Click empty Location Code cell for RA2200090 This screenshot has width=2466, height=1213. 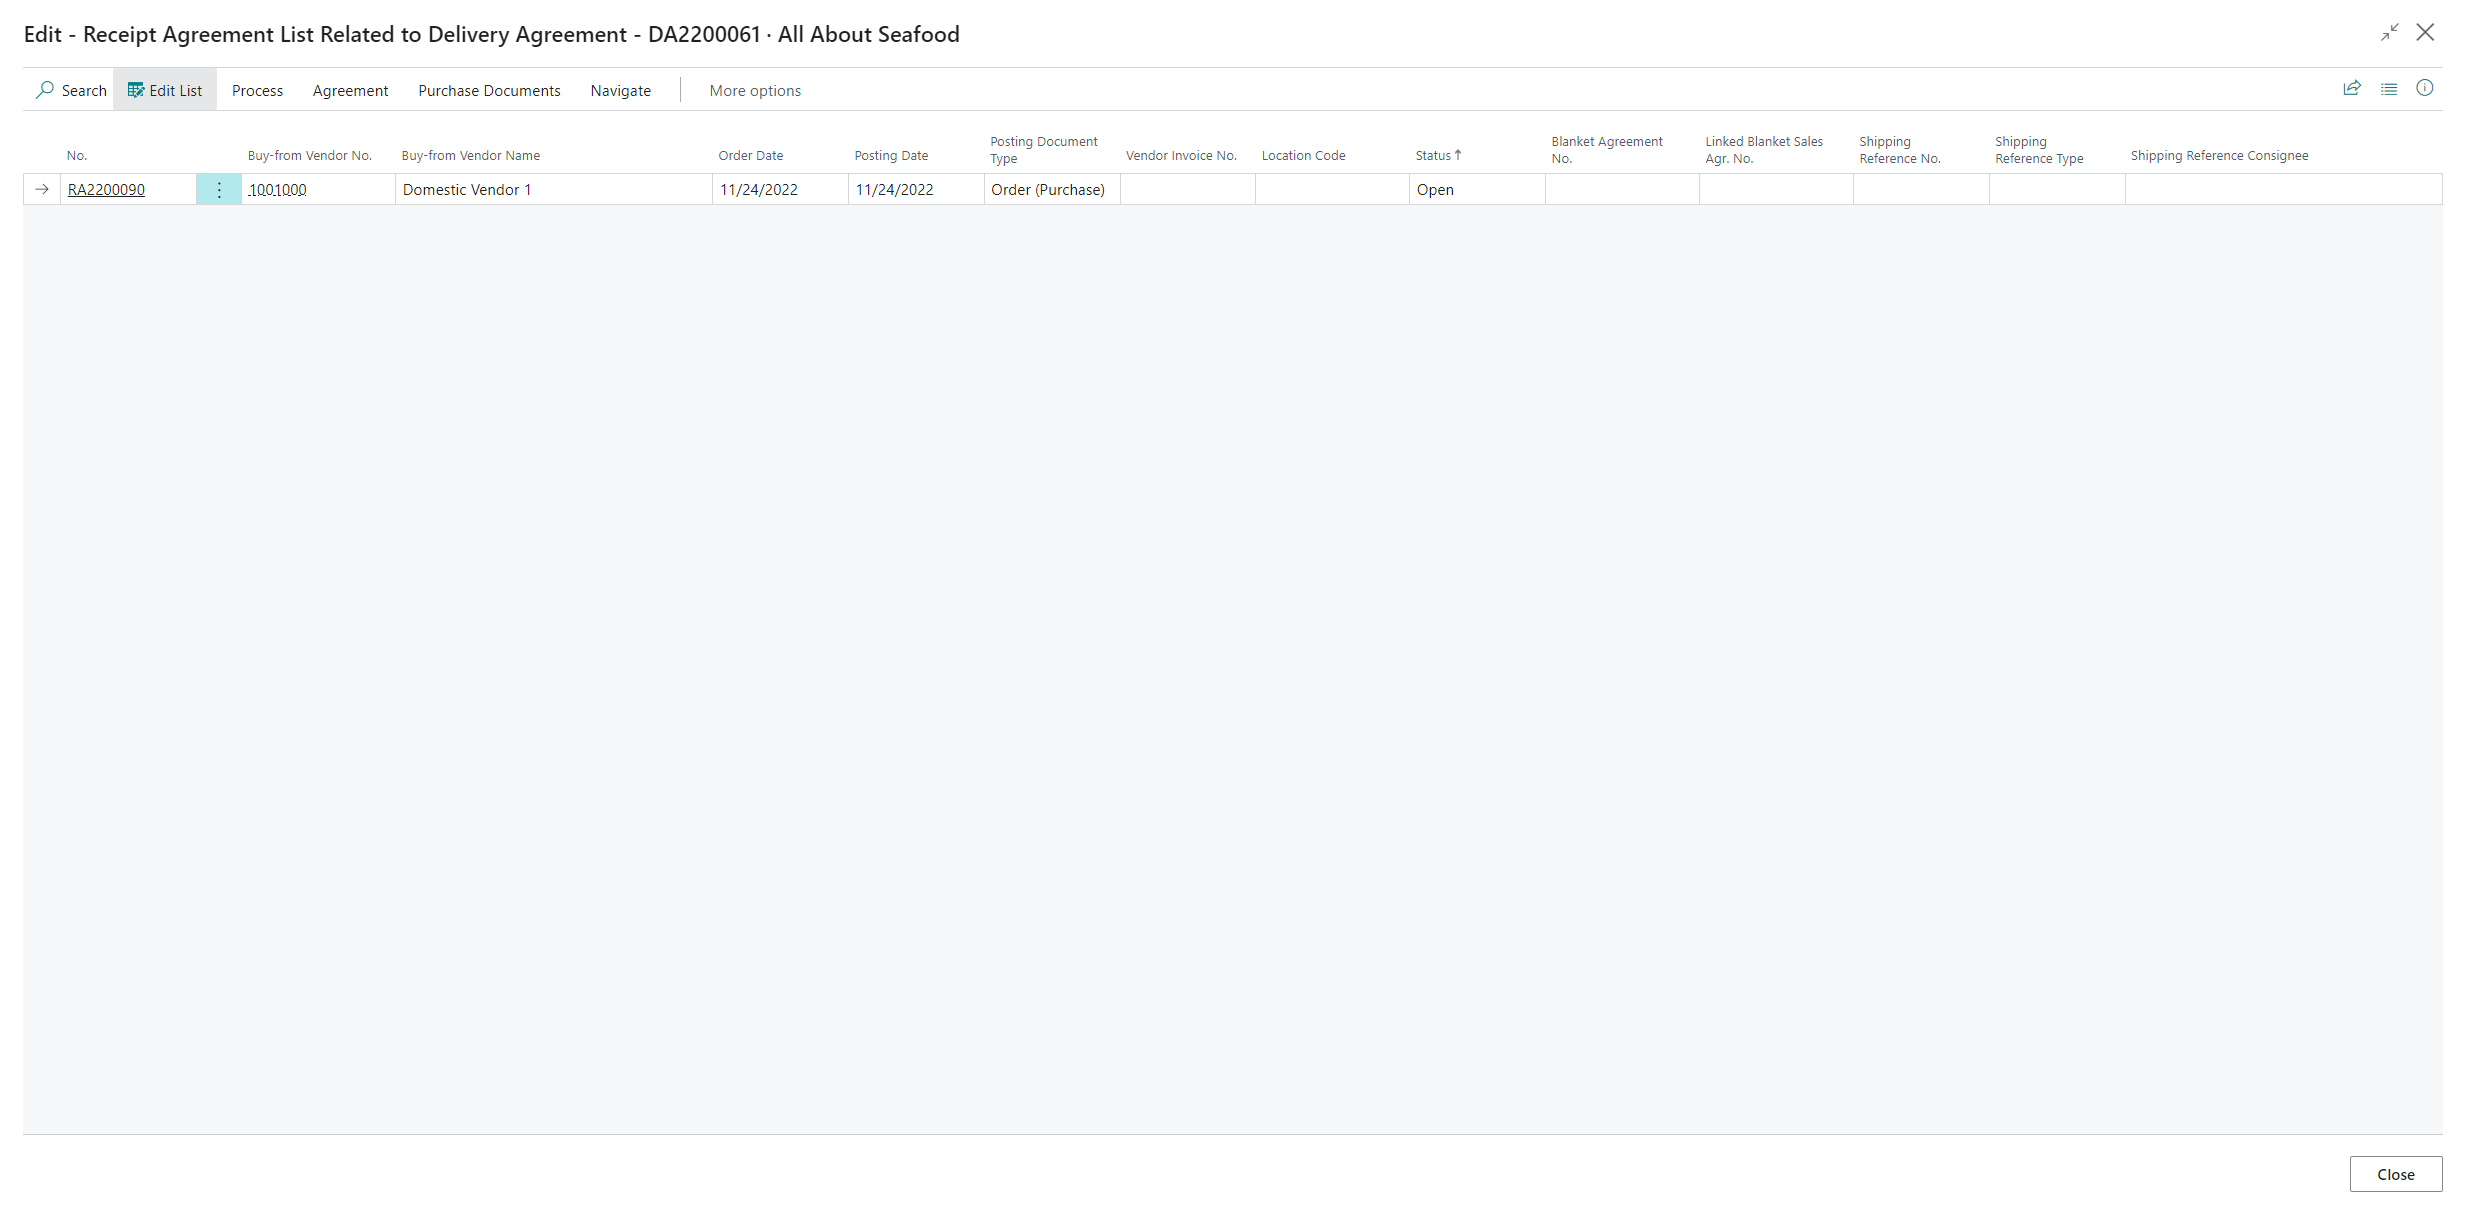(x=1332, y=189)
